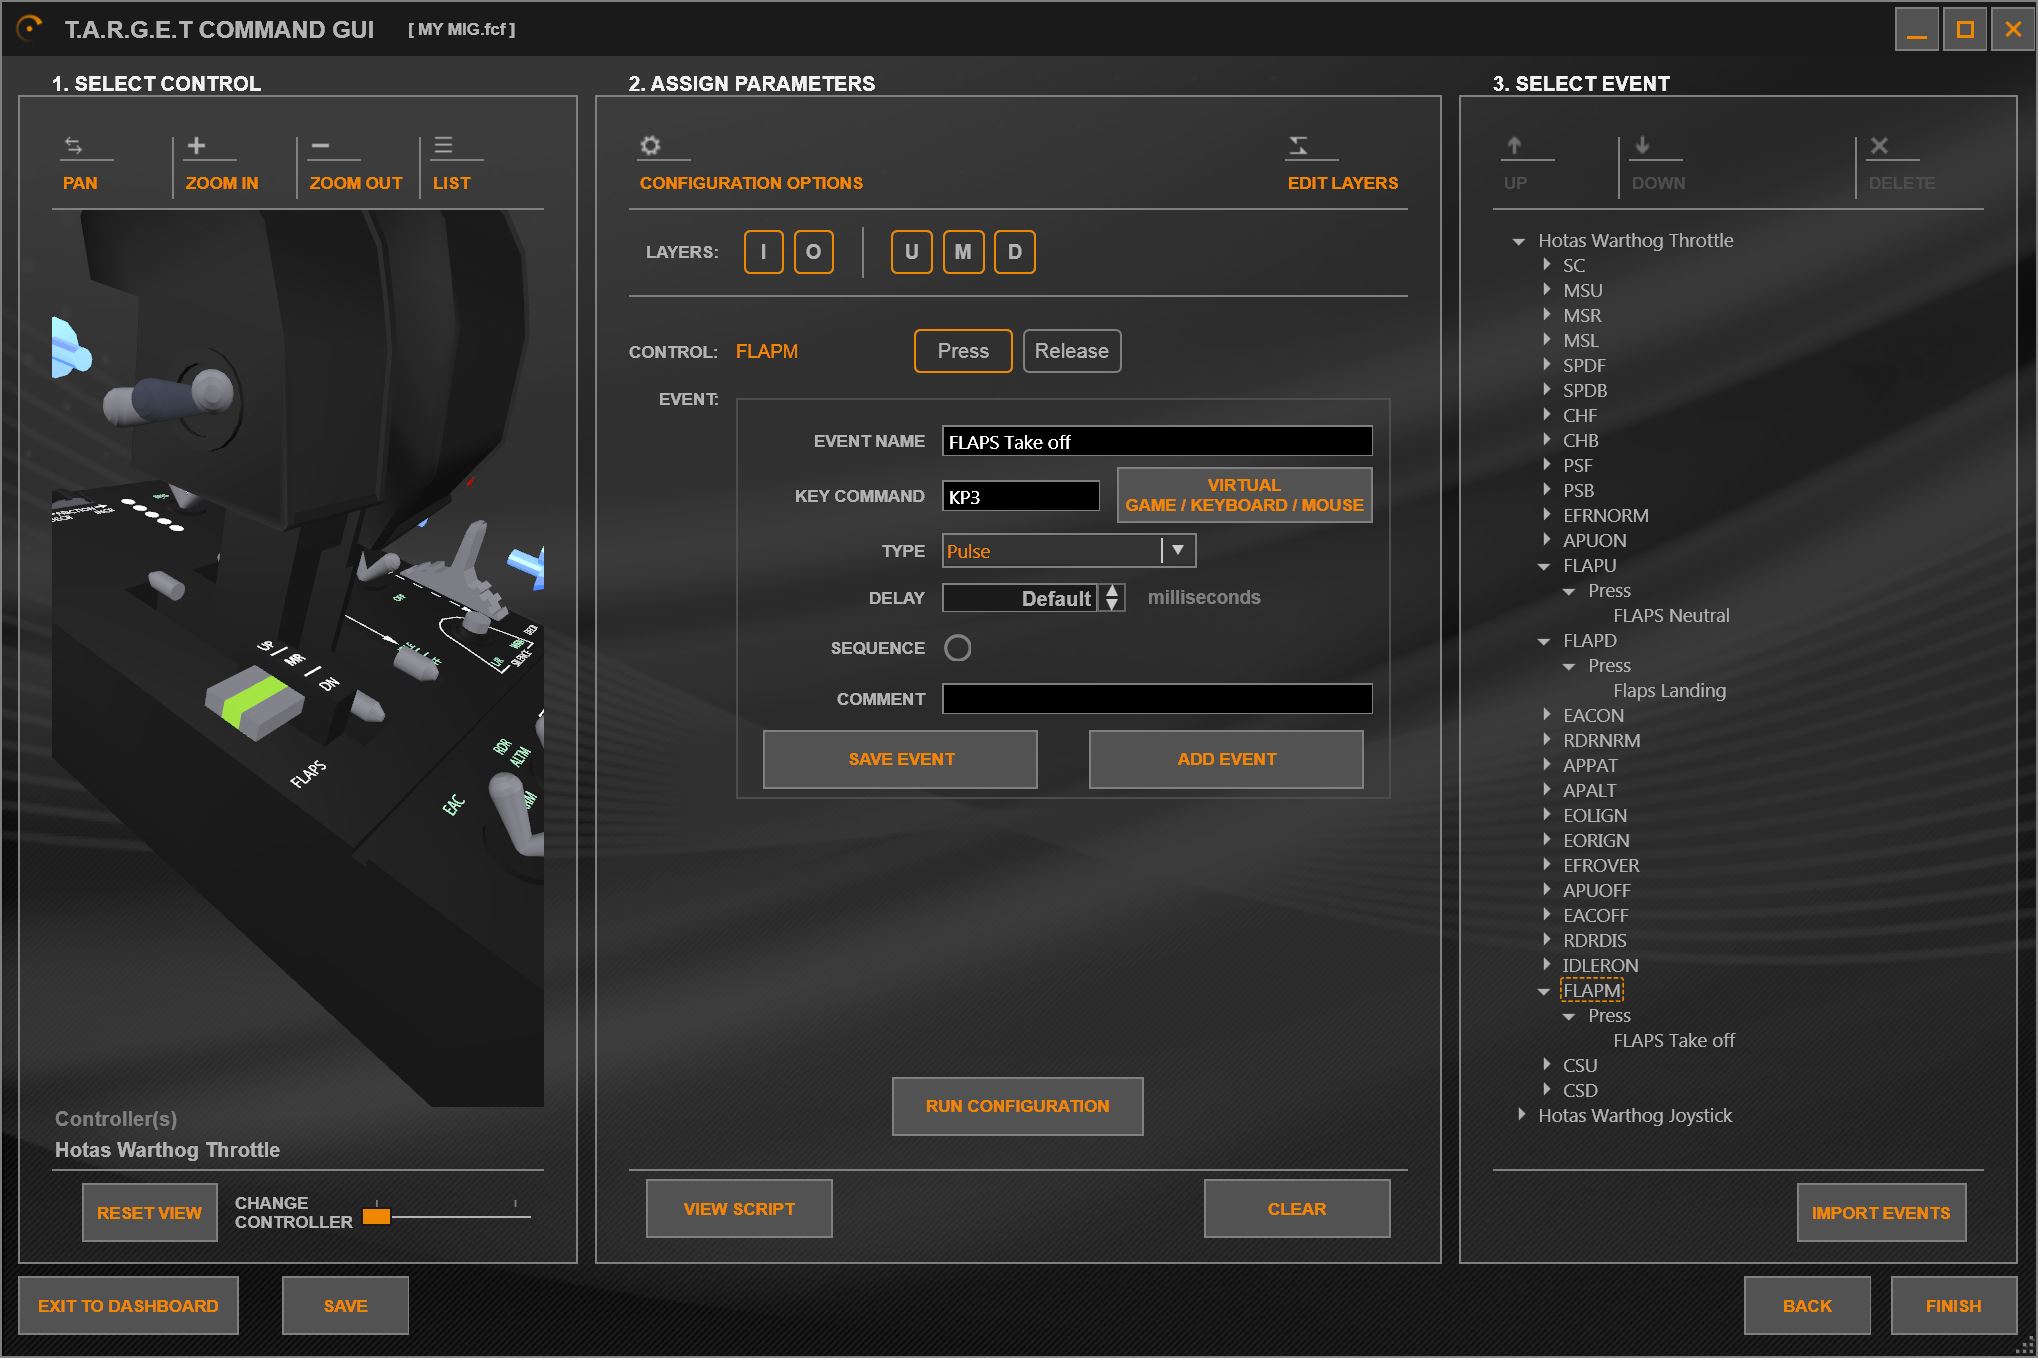The height and width of the screenshot is (1358, 2038).
Task: Select the APUOFF tree item
Action: (1596, 891)
